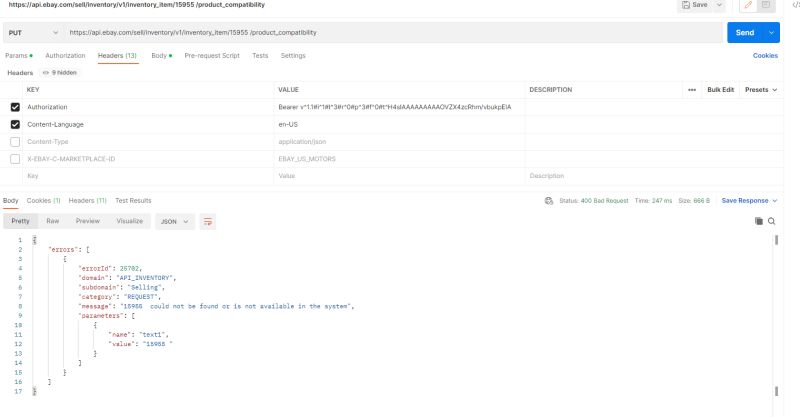The height and width of the screenshot is (417, 800).
Task: Click the Save icon button
Action: [695, 5]
